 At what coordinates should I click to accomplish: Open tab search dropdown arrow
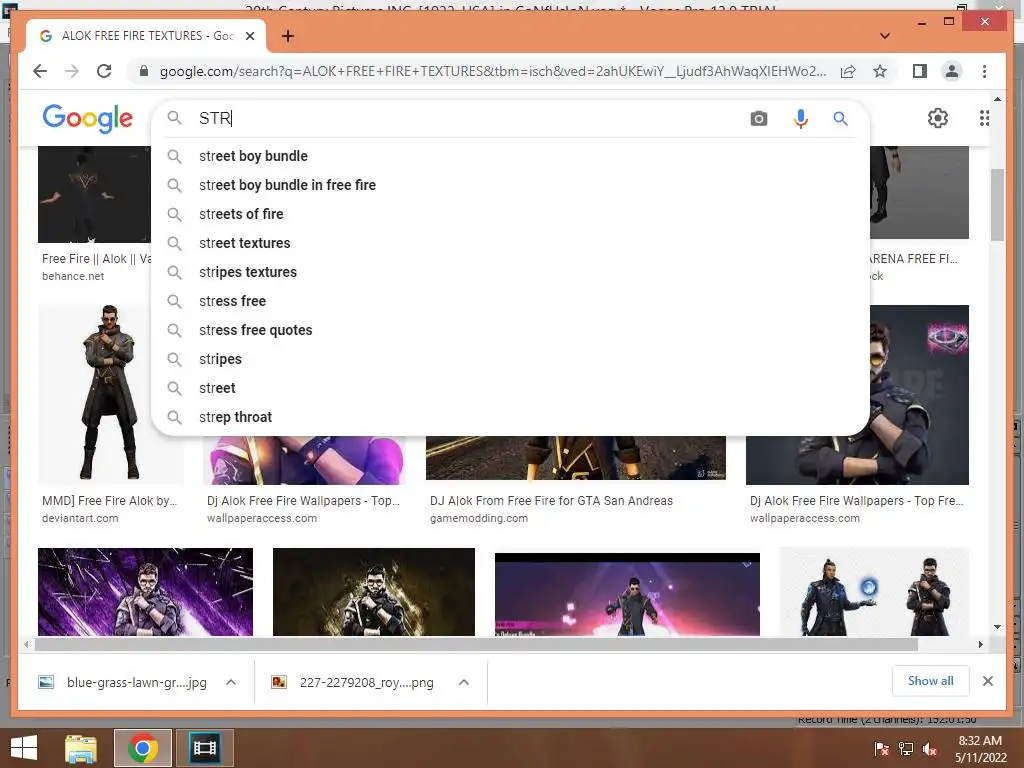click(885, 36)
